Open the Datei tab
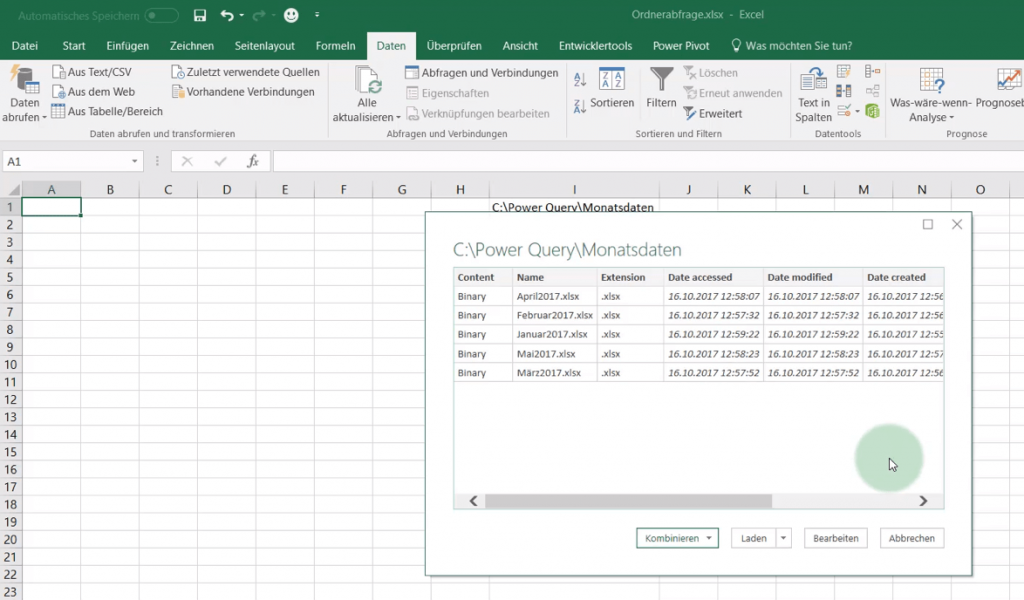This screenshot has height=600, width=1024. [25, 46]
